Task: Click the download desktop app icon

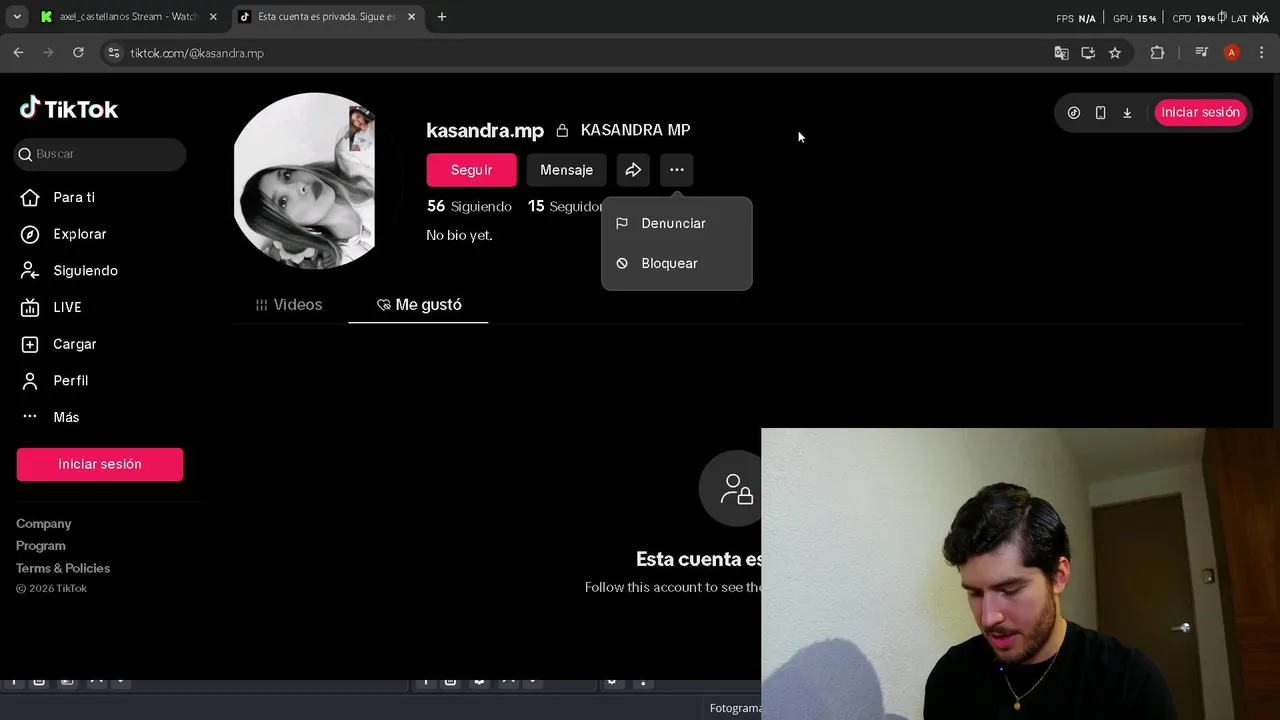Action: point(1127,113)
